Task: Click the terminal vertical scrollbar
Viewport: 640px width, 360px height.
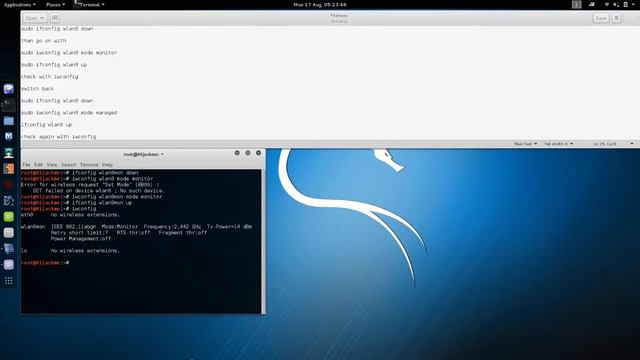Action: pyautogui.click(x=263, y=241)
